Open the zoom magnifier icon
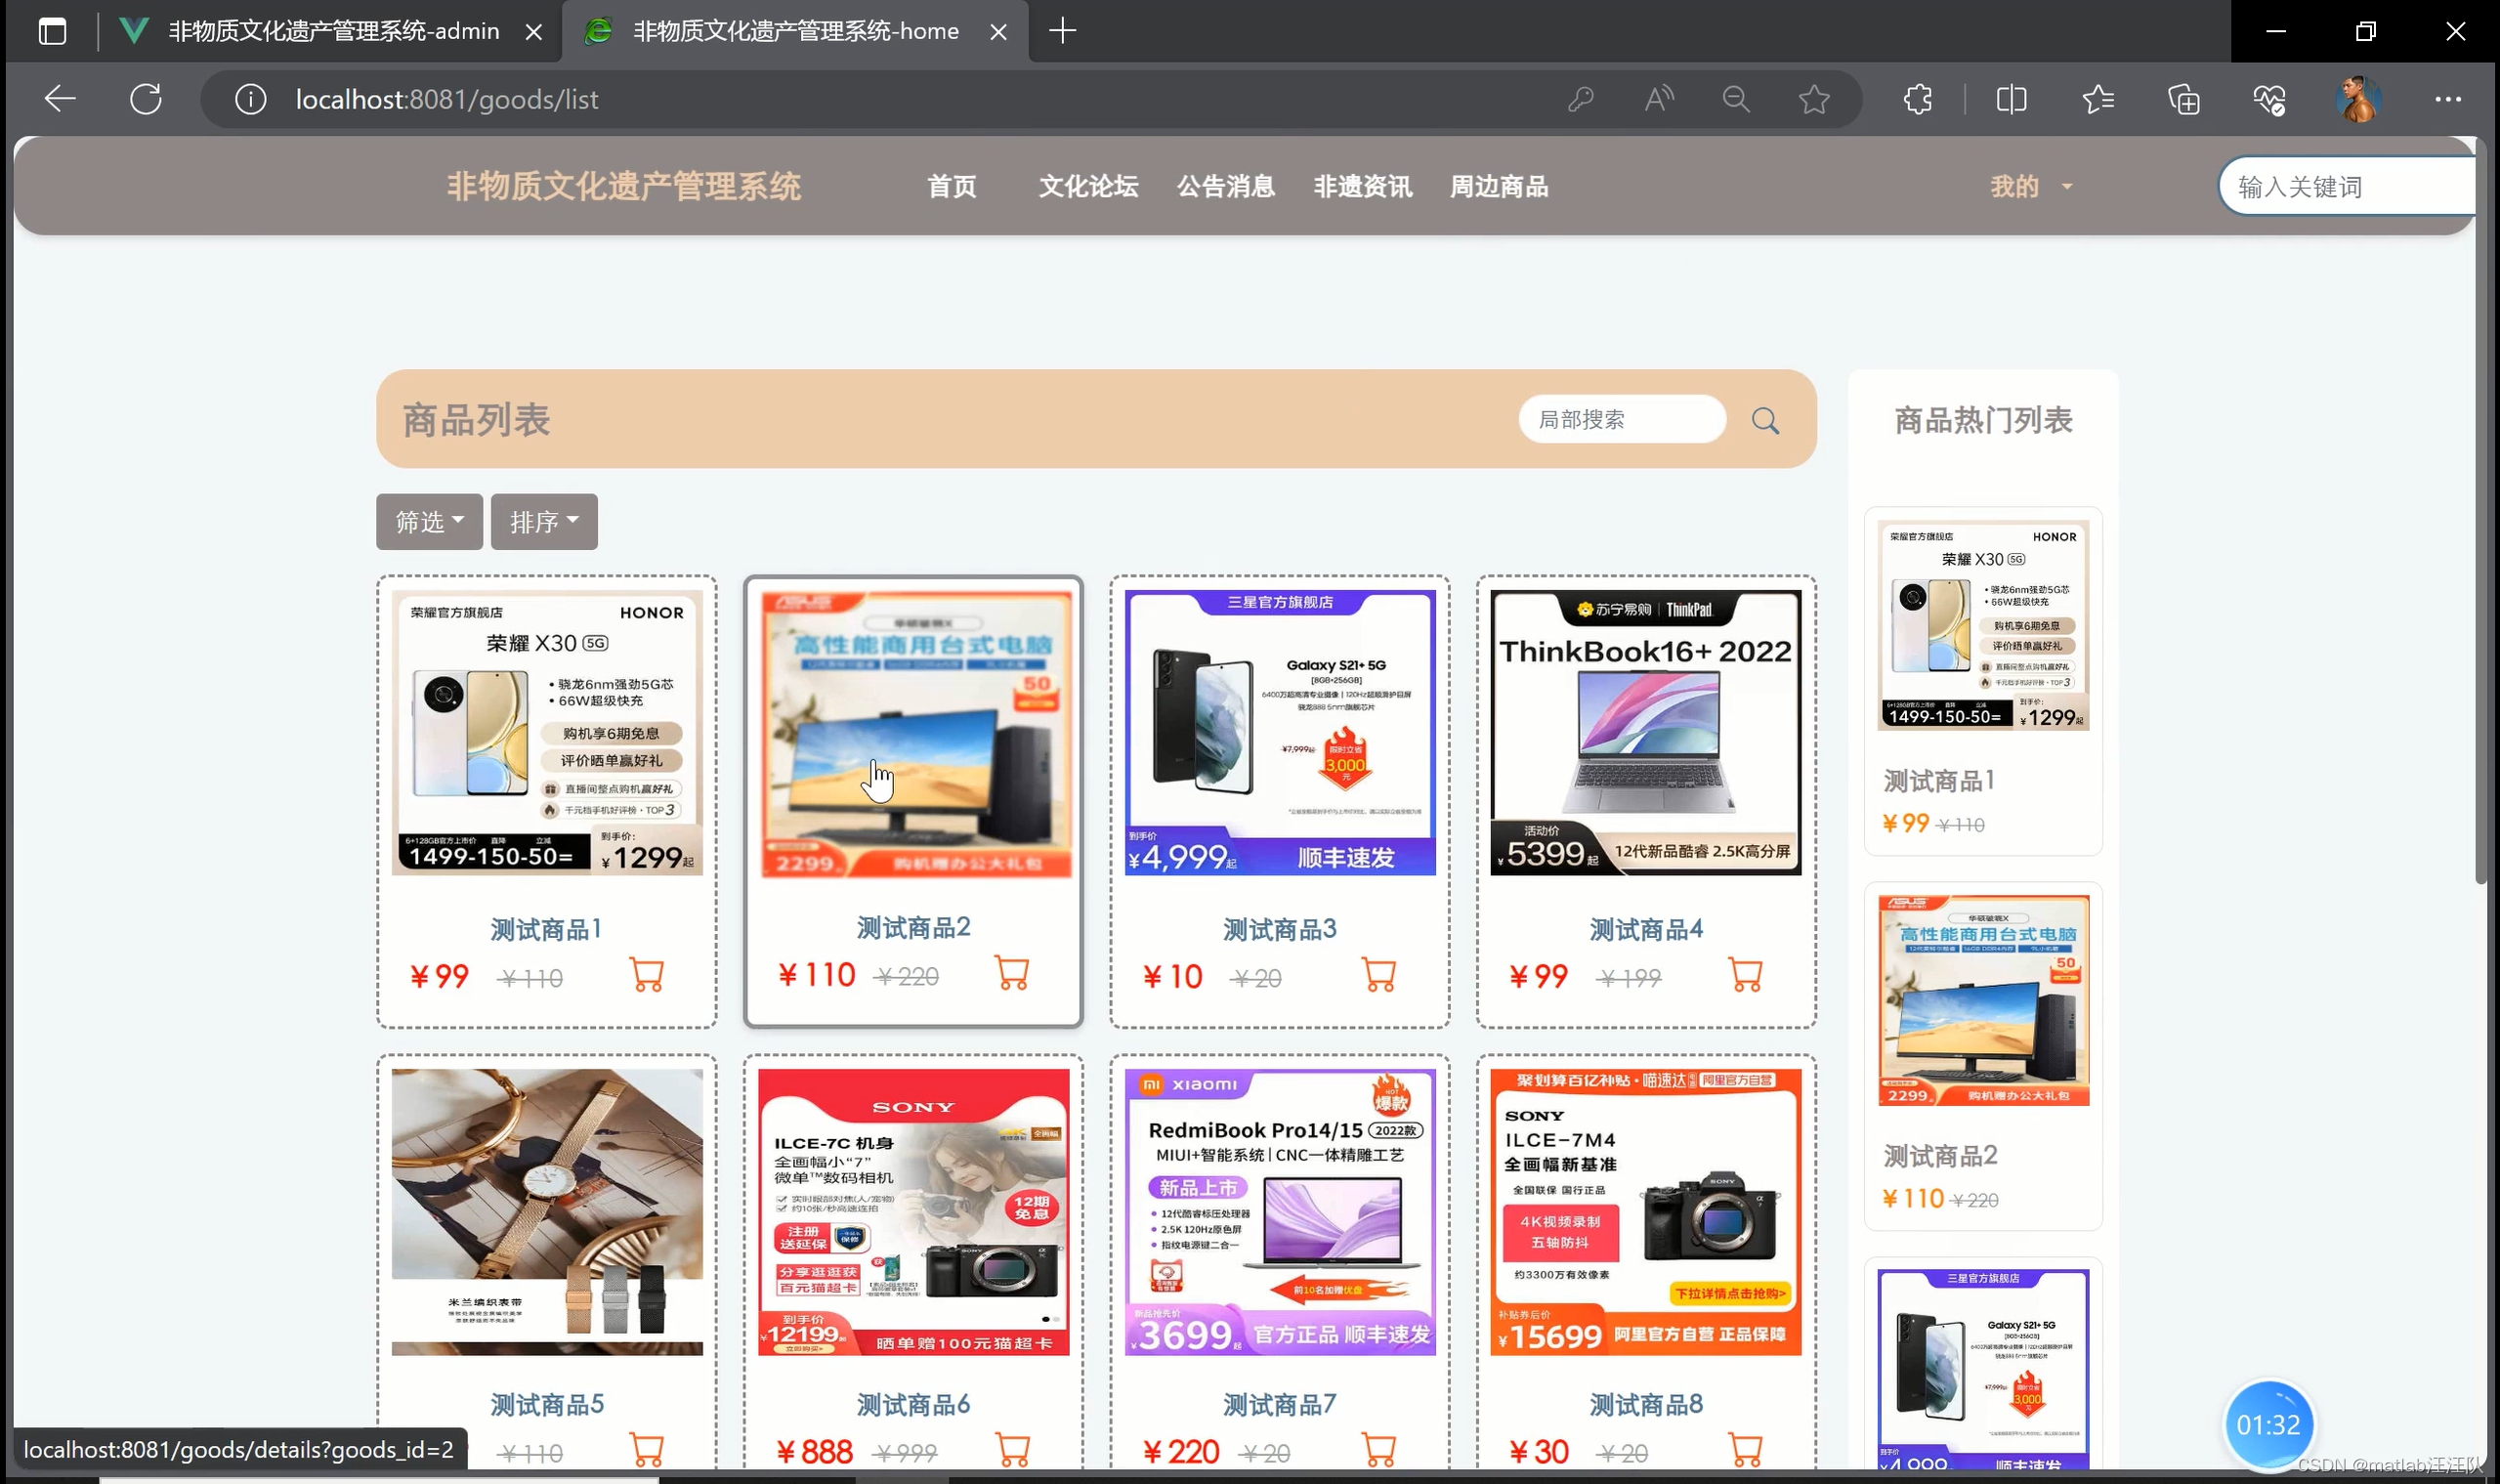 (1737, 99)
